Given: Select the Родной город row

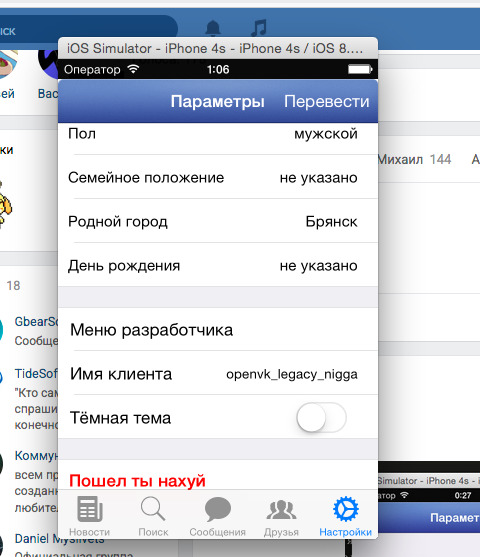Looking at the screenshot, I should (218, 221).
